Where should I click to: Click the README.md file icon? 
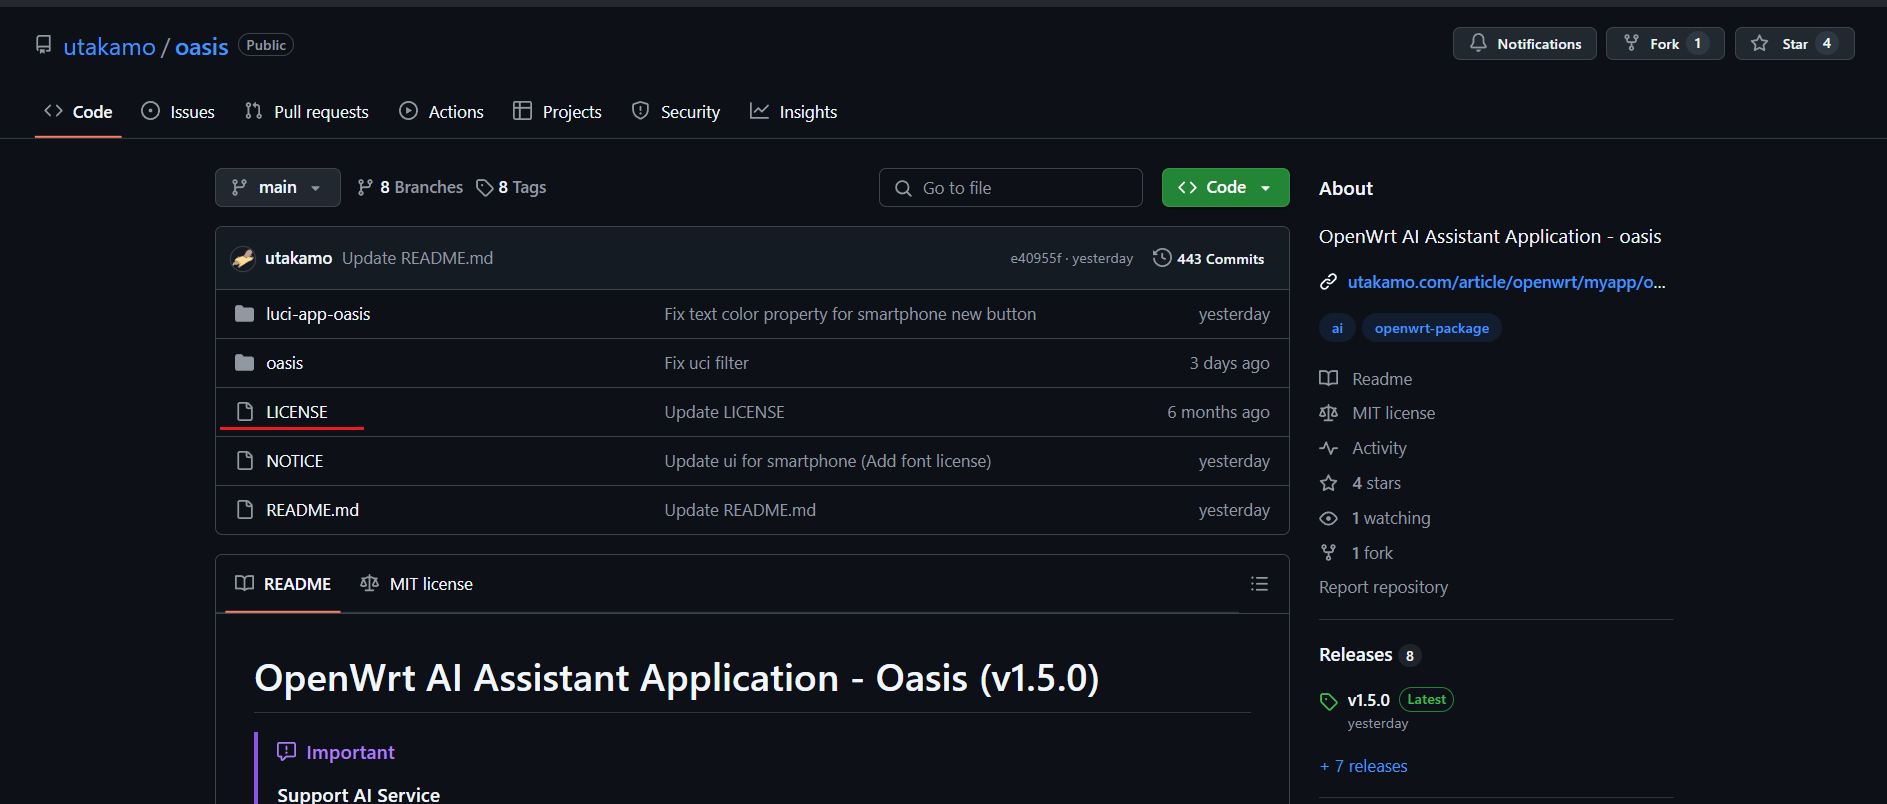pos(244,510)
